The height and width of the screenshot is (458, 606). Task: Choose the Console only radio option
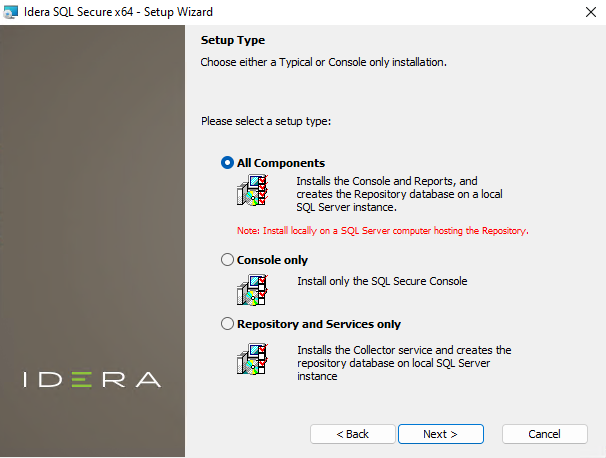(227, 260)
